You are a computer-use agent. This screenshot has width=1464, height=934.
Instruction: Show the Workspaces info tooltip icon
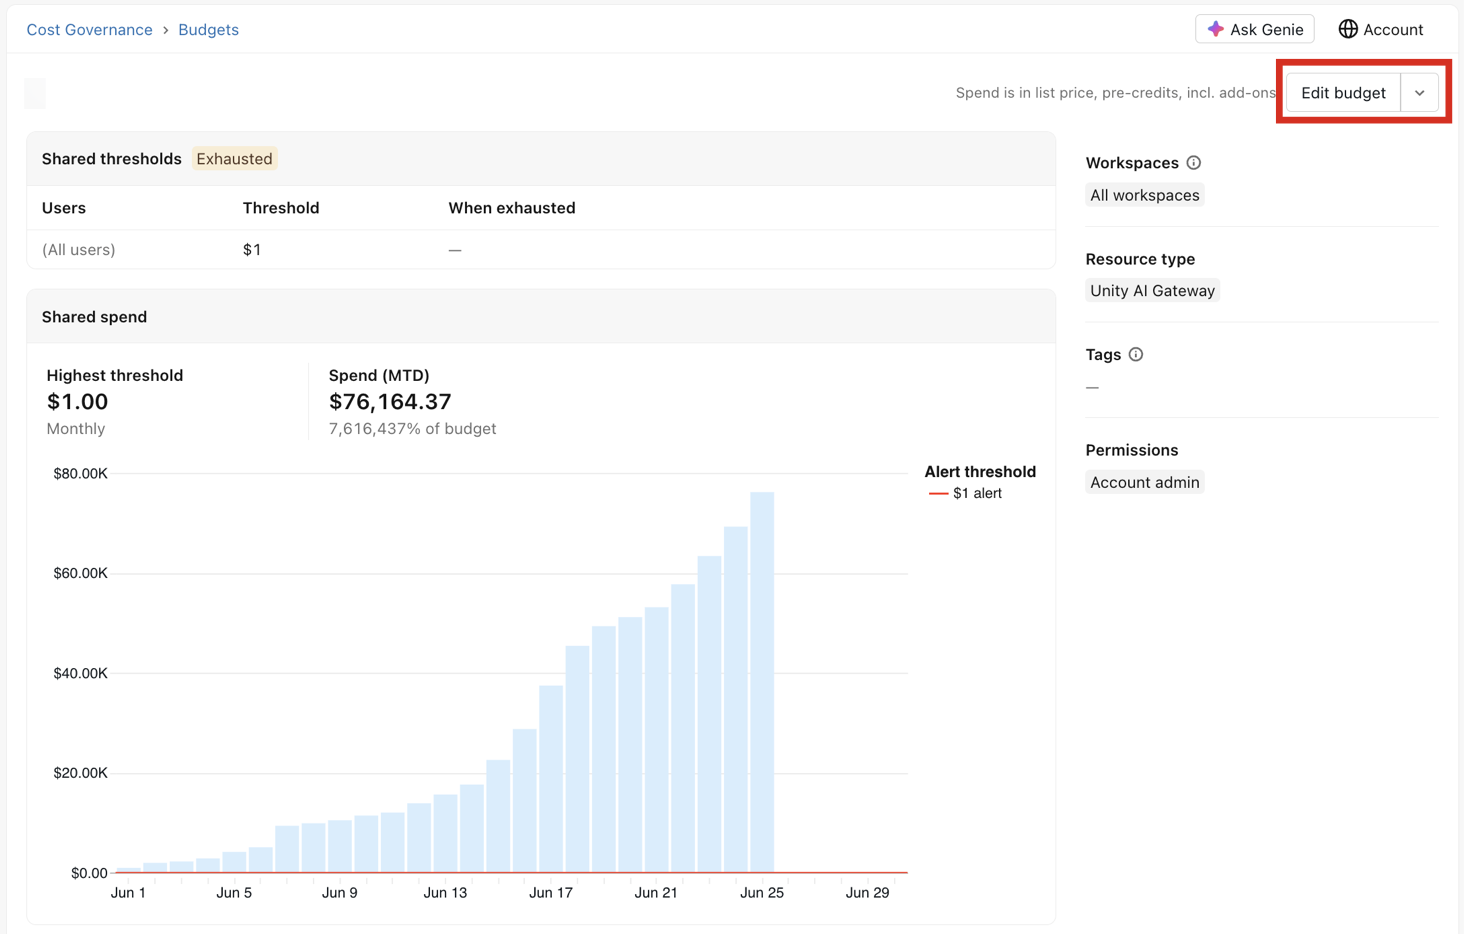coord(1193,163)
